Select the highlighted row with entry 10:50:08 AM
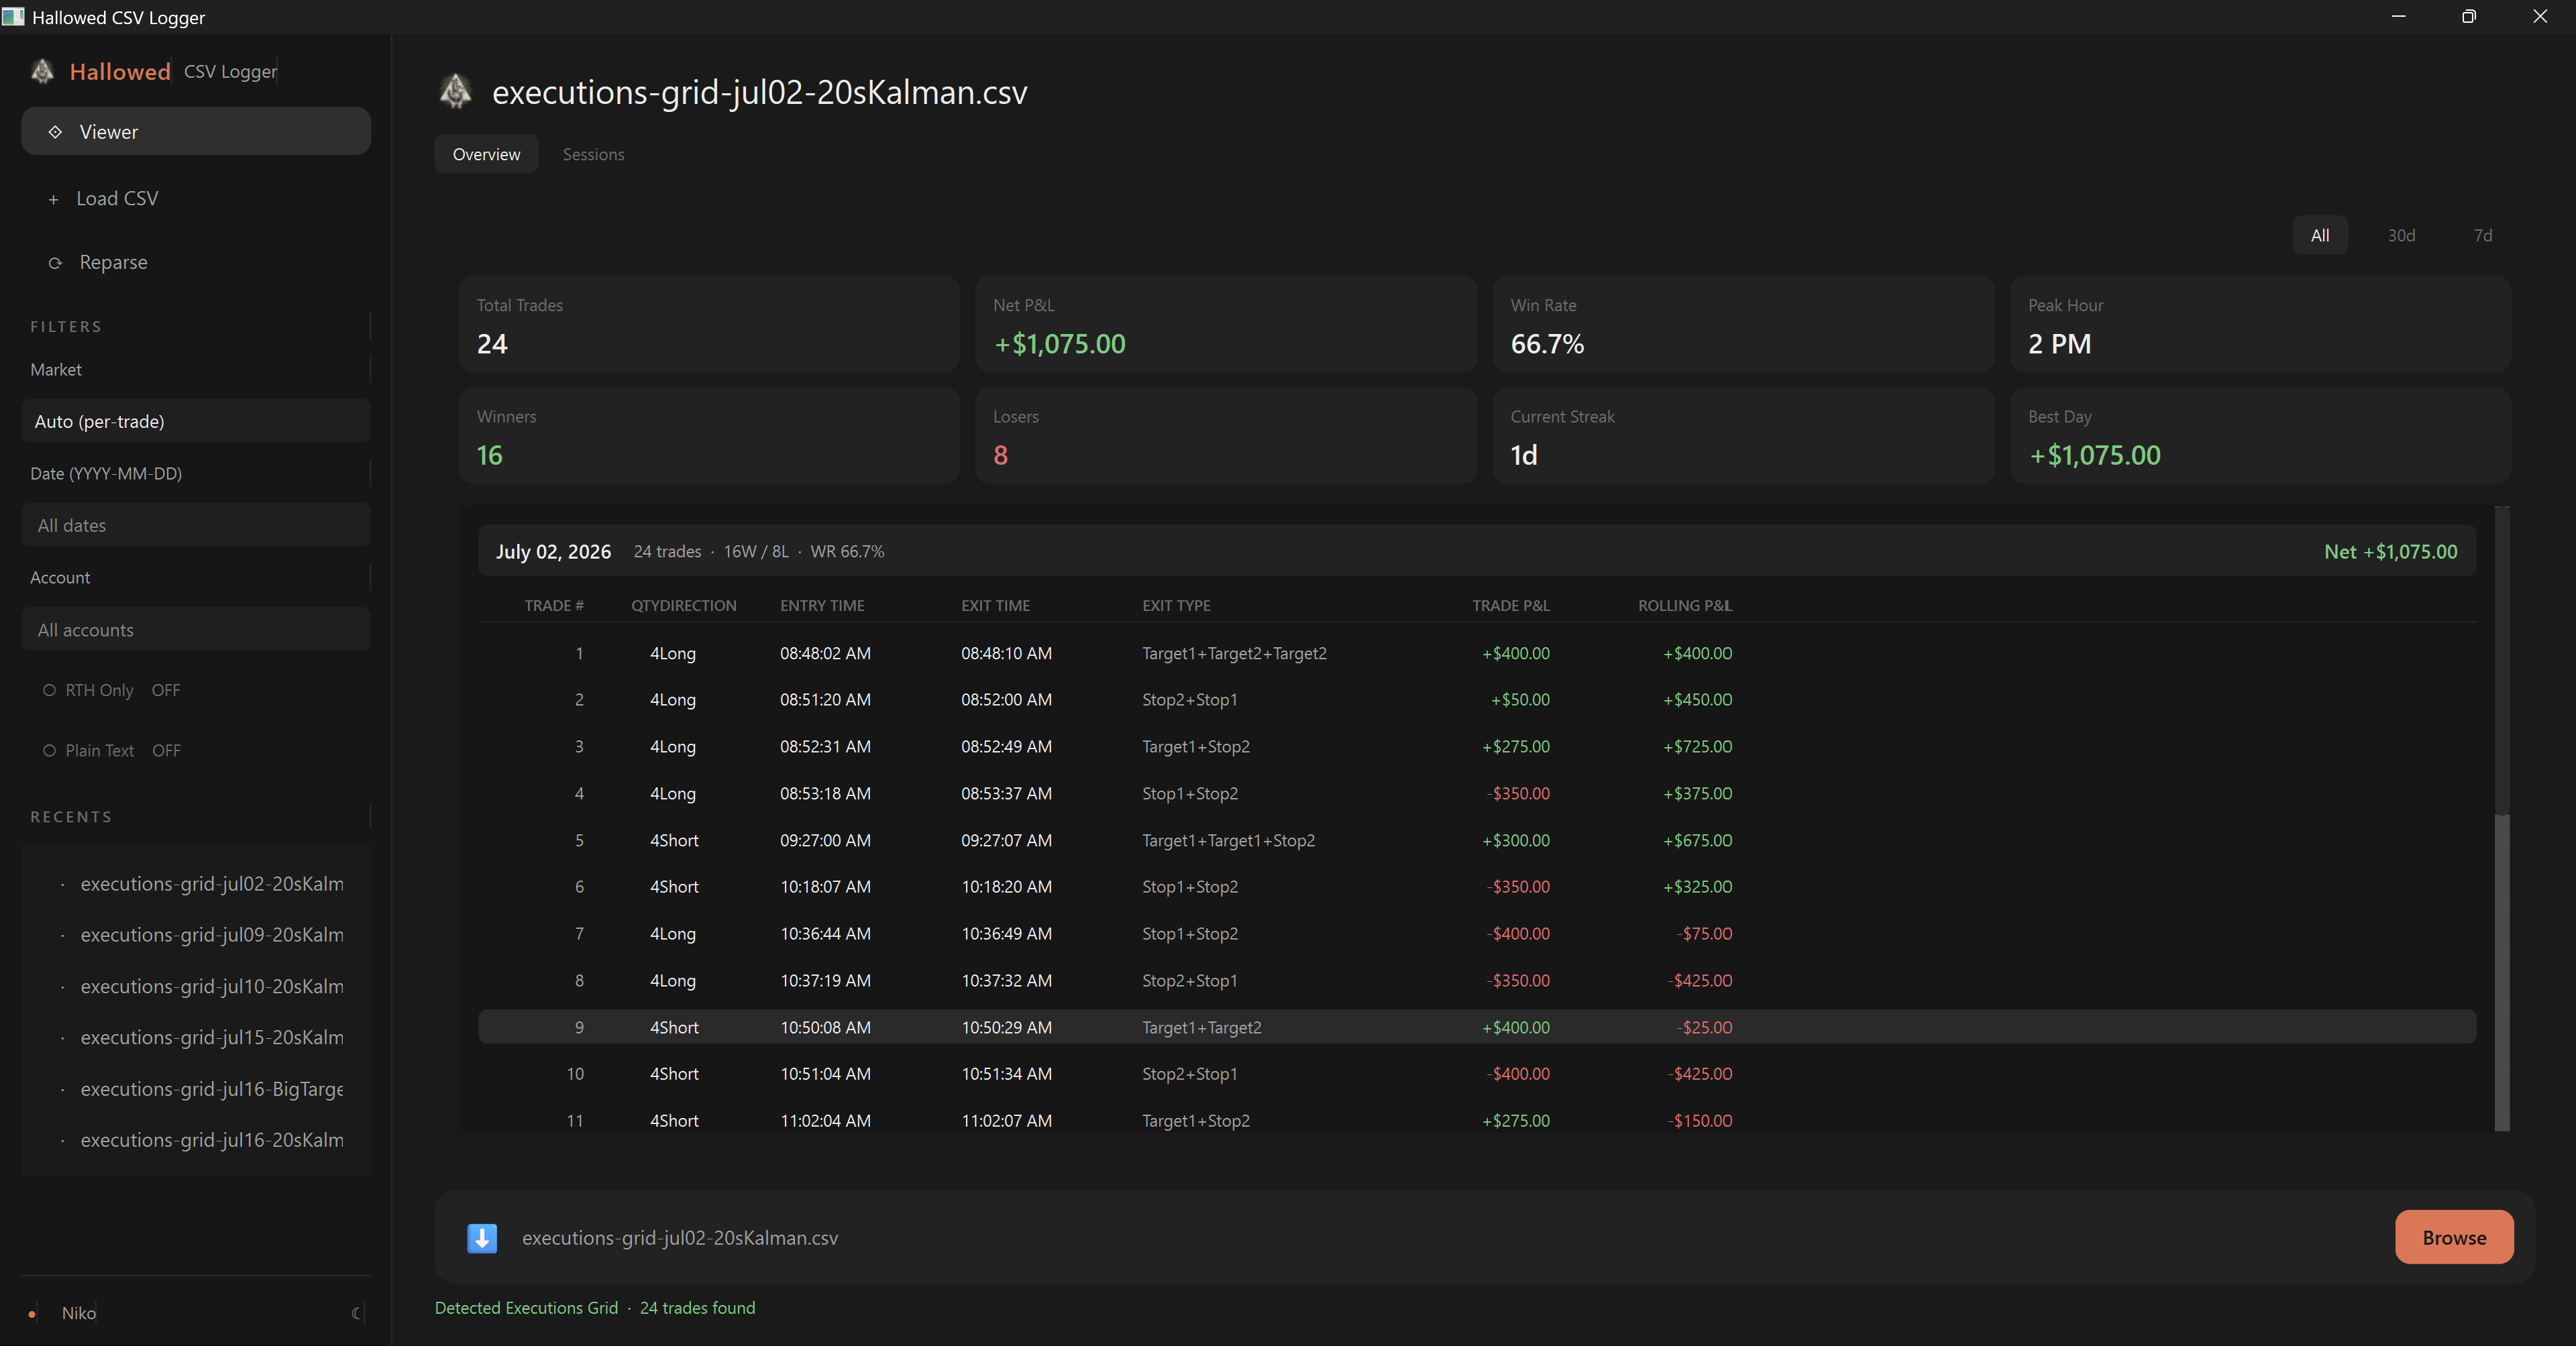The image size is (2576, 1346). [1477, 1027]
